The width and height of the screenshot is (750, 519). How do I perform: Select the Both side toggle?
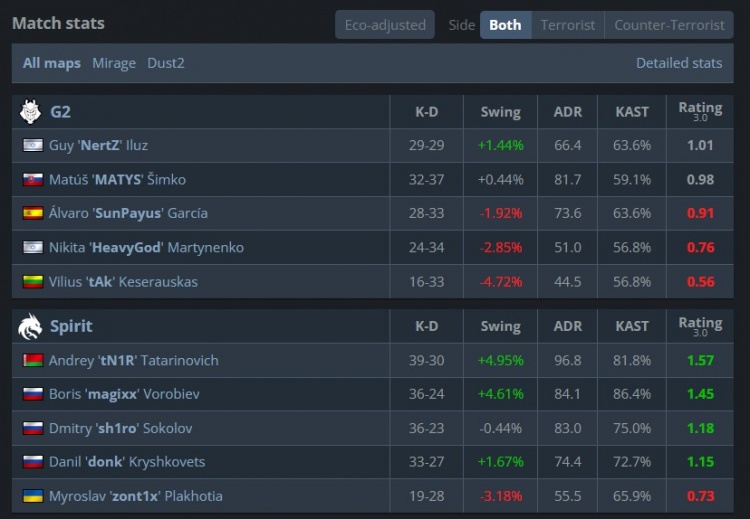(x=505, y=25)
